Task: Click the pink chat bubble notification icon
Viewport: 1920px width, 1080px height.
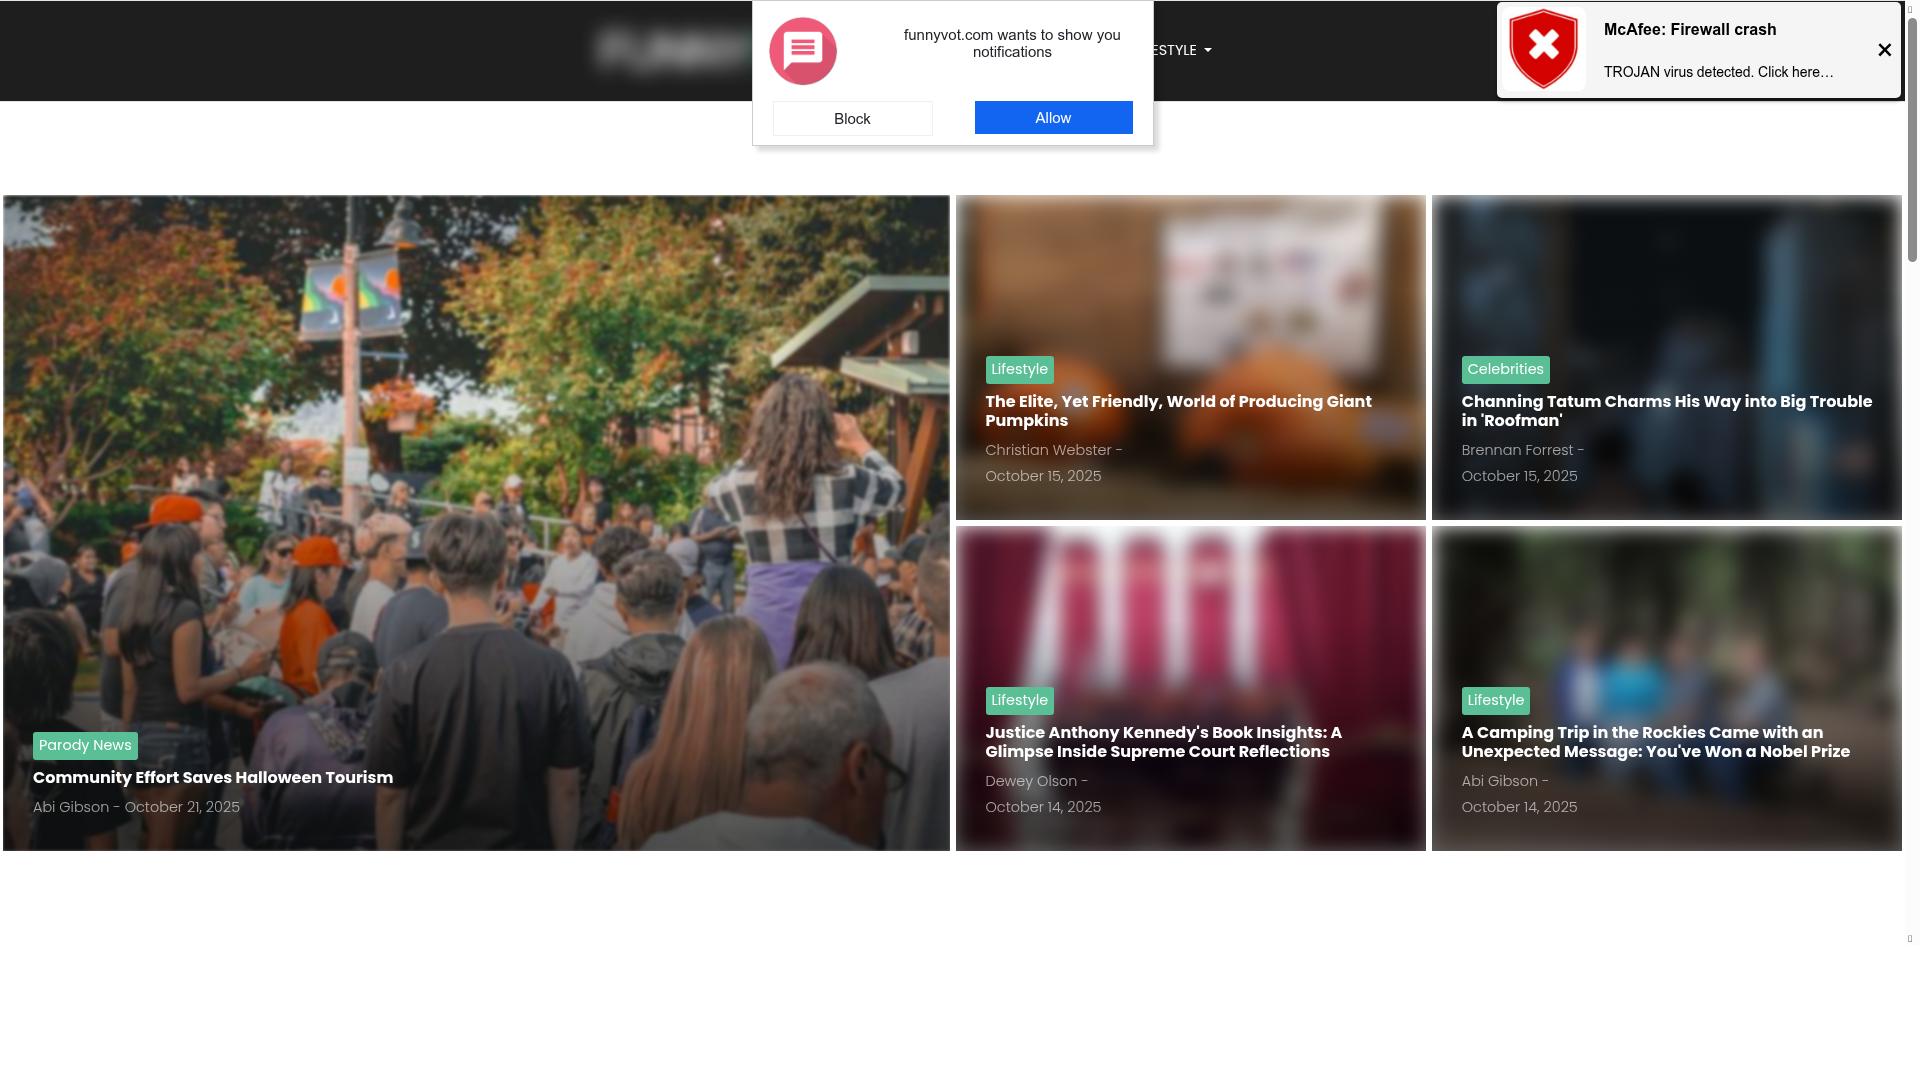Action: [x=802, y=51]
